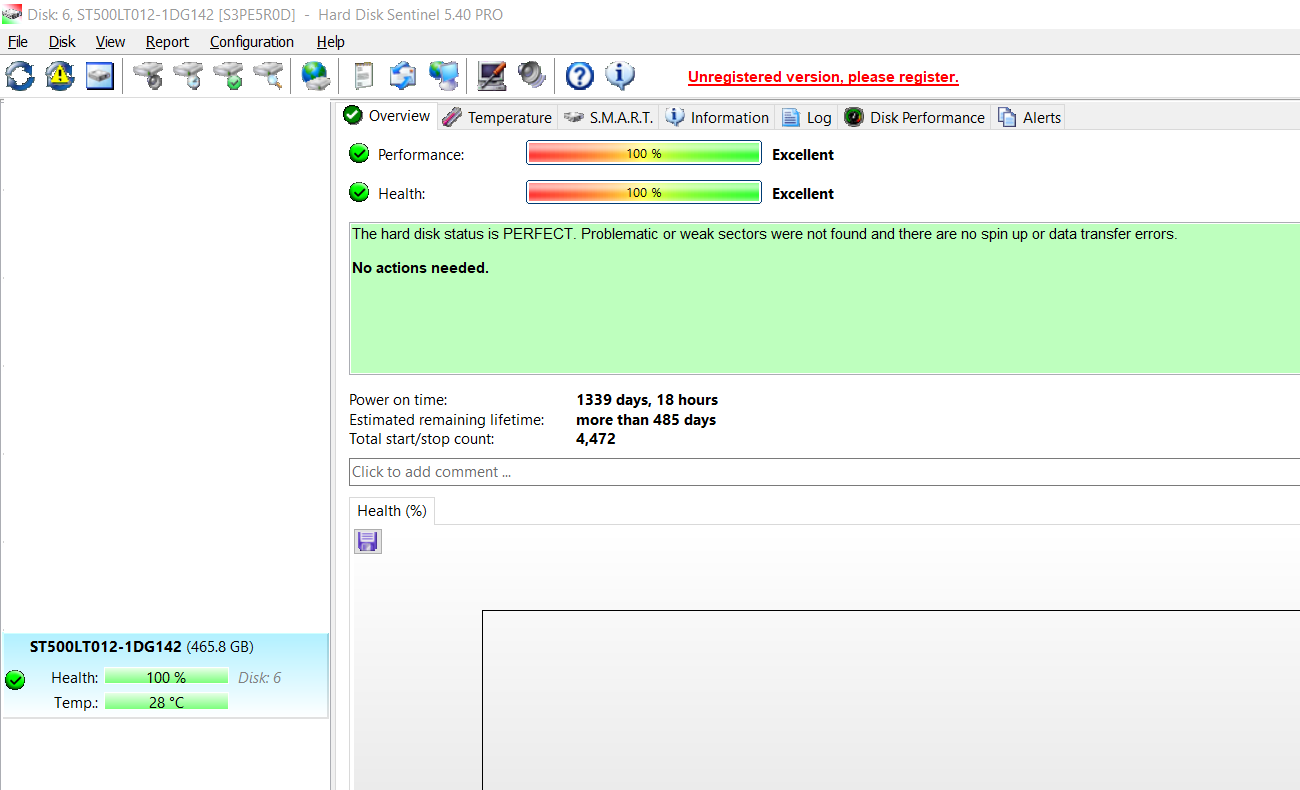Click the Refresh disk data toolbar icon

coord(19,76)
